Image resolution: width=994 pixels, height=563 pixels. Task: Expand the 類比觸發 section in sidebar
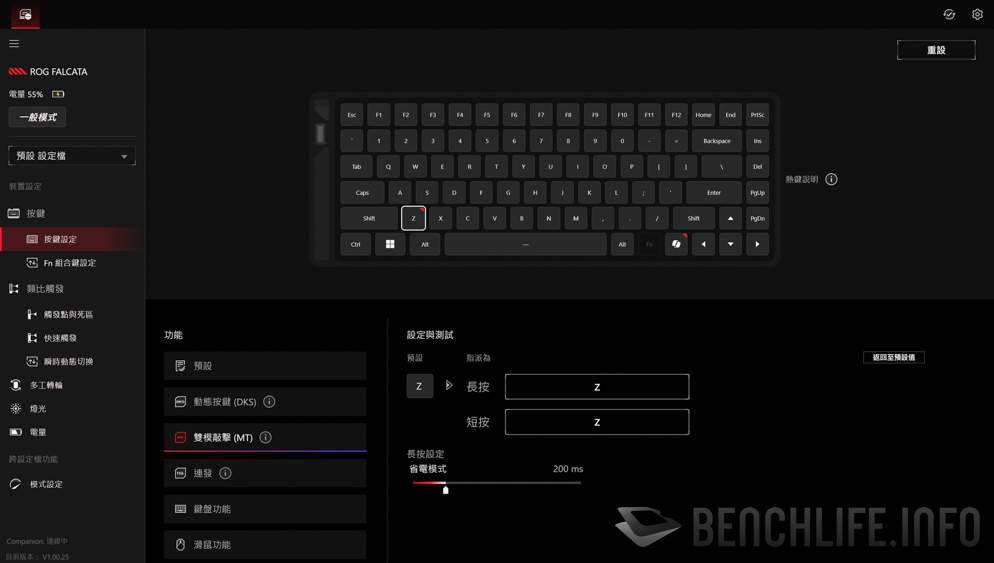pyautogui.click(x=44, y=288)
